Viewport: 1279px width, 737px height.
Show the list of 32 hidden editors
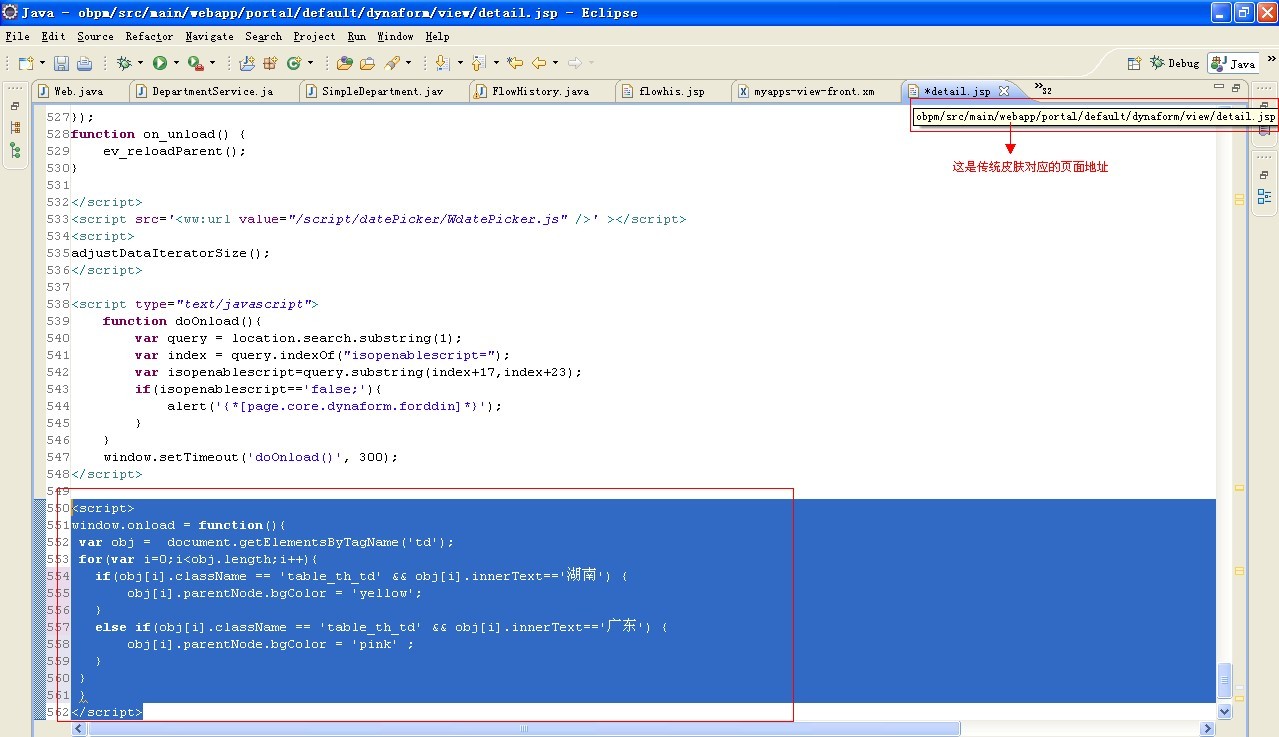[x=1042, y=89]
